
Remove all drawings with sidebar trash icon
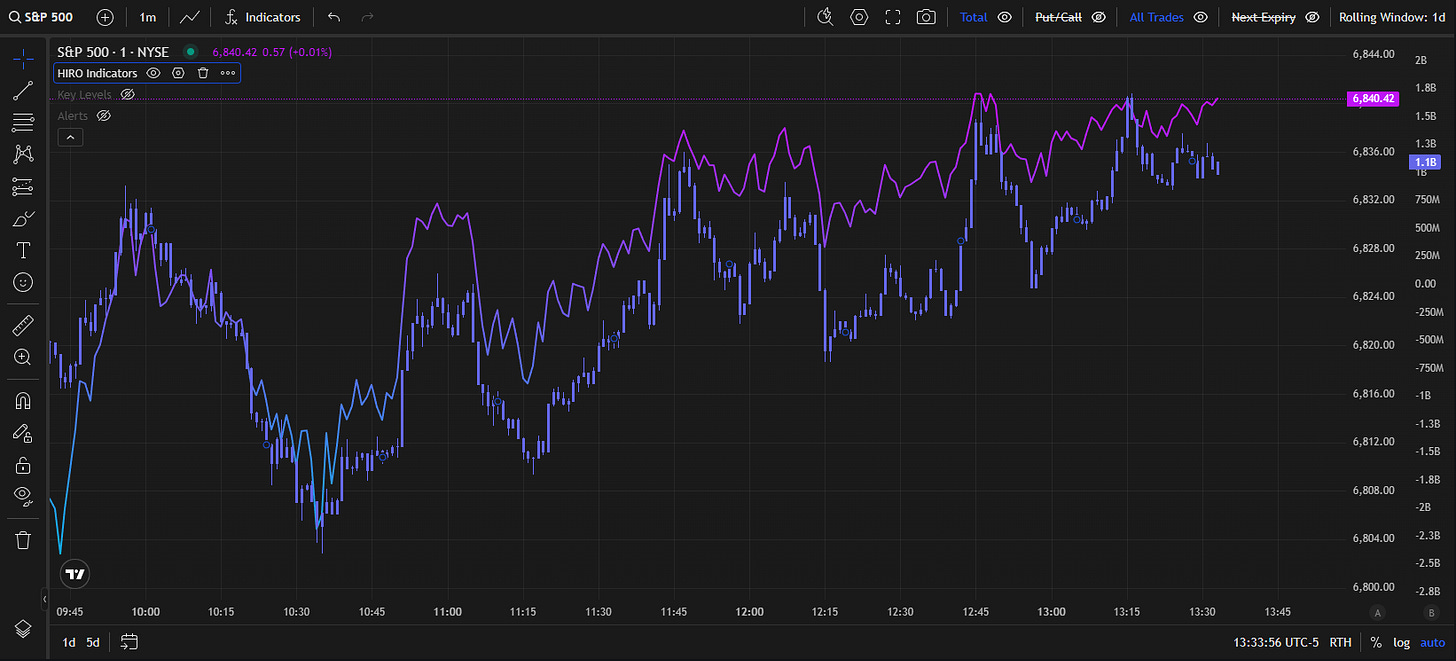[23, 540]
